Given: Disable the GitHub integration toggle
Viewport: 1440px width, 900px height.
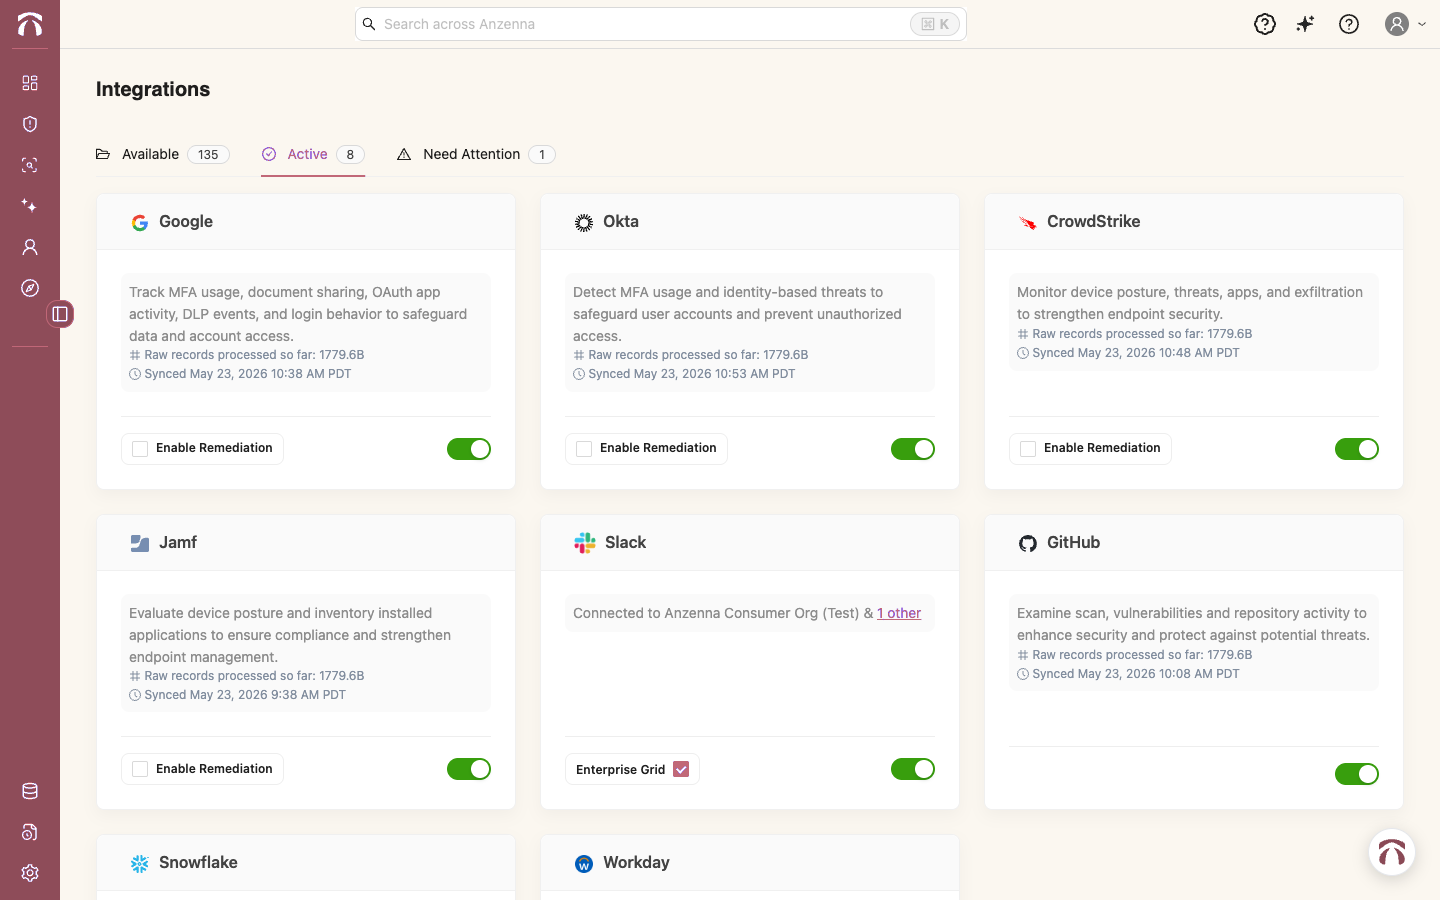Looking at the screenshot, I should (x=1357, y=774).
